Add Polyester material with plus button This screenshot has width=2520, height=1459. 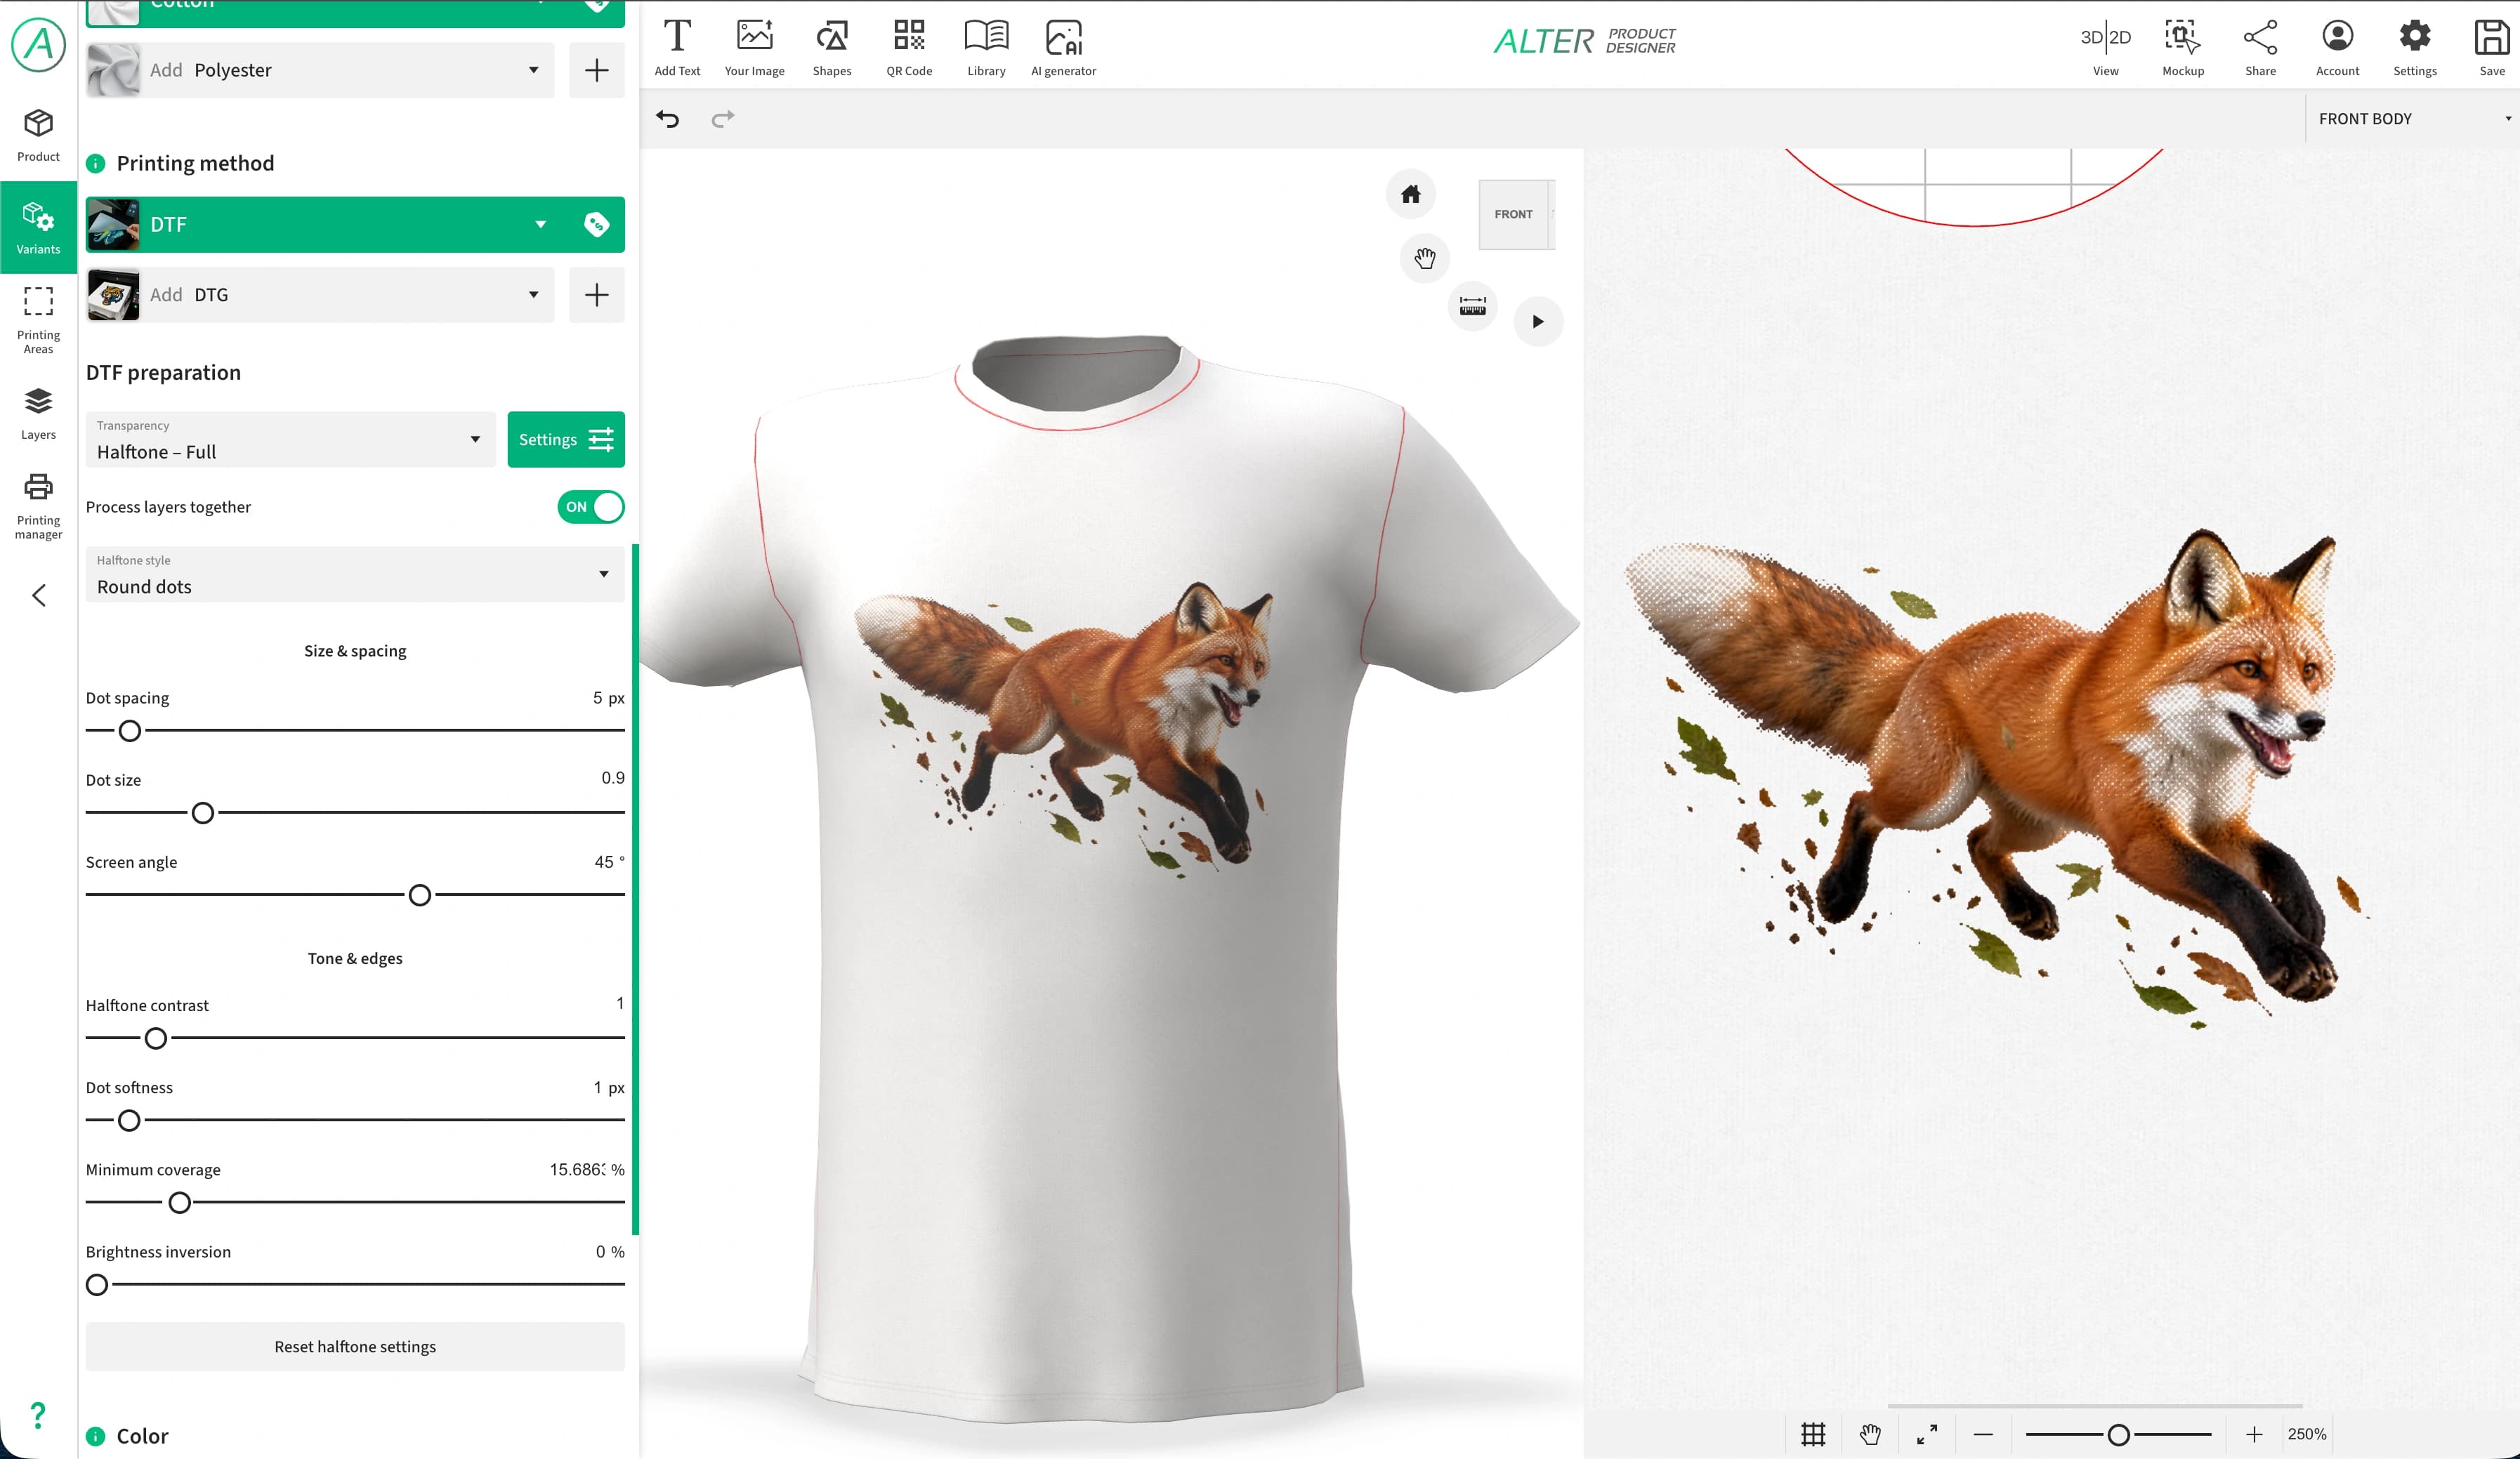(x=596, y=70)
